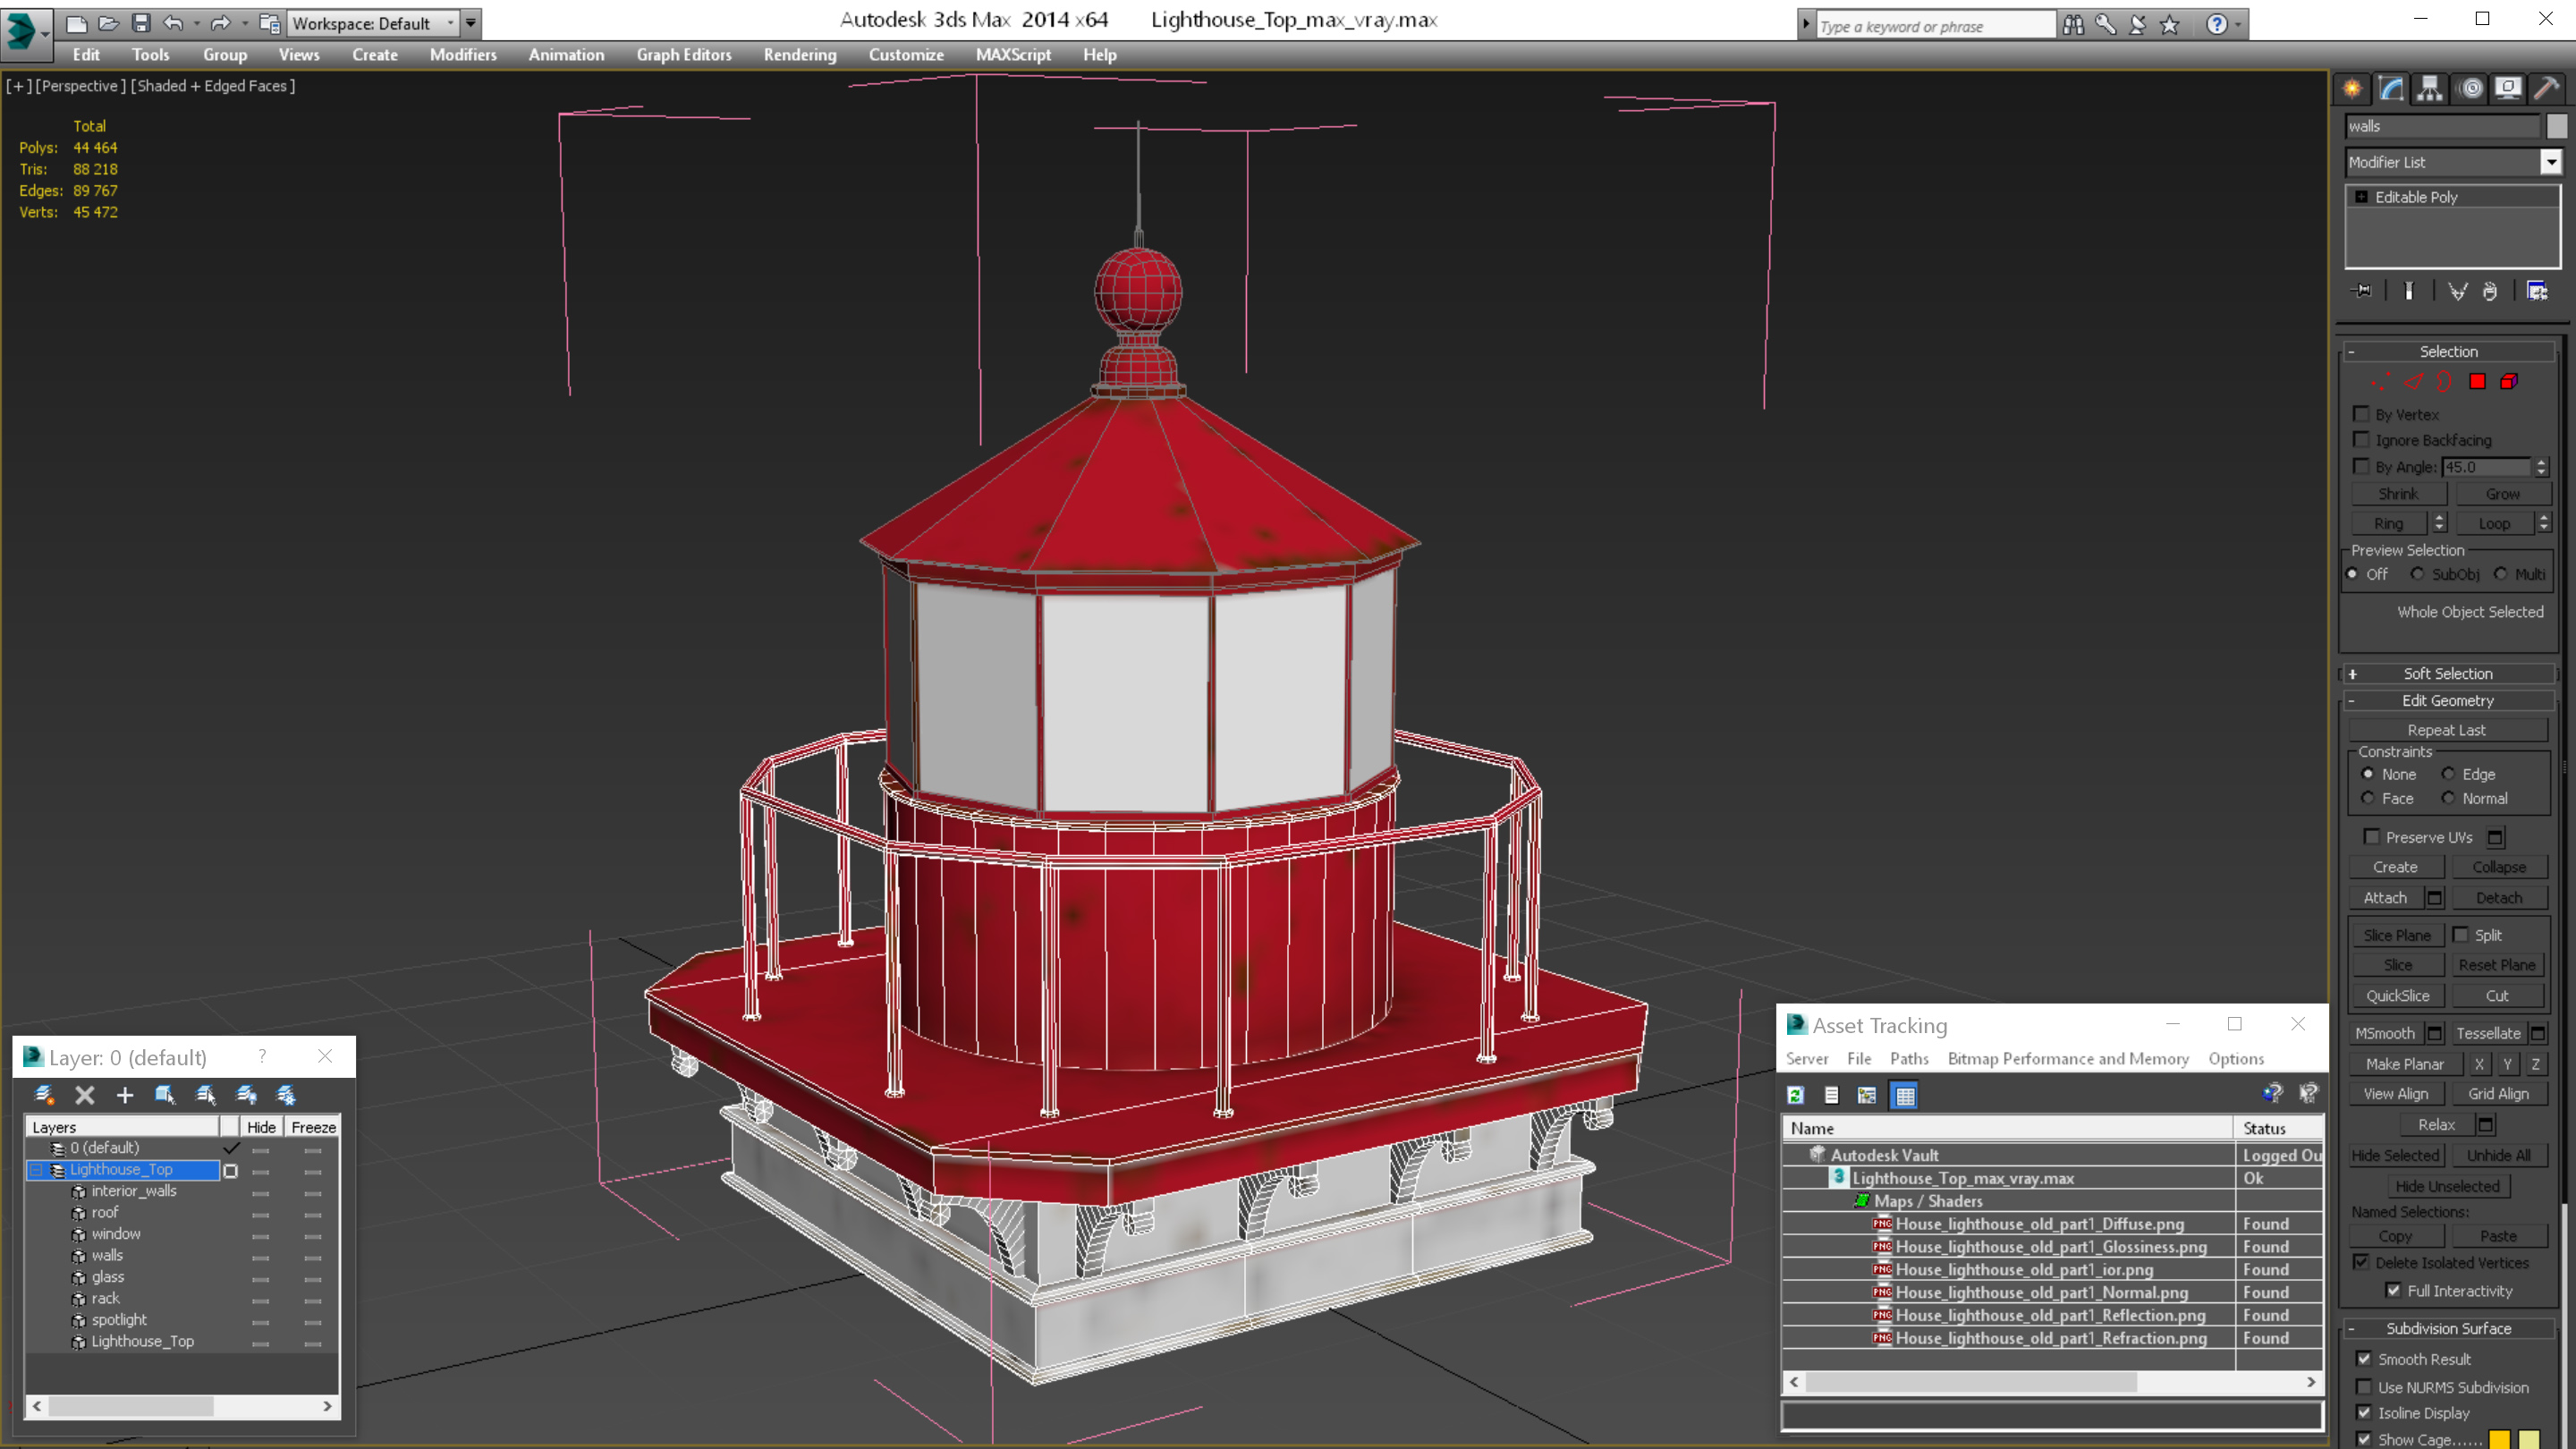Viewport: 2576px width, 1449px height.
Task: Click Table View icon in Asset Tracking toolbar
Action: coord(1906,1095)
